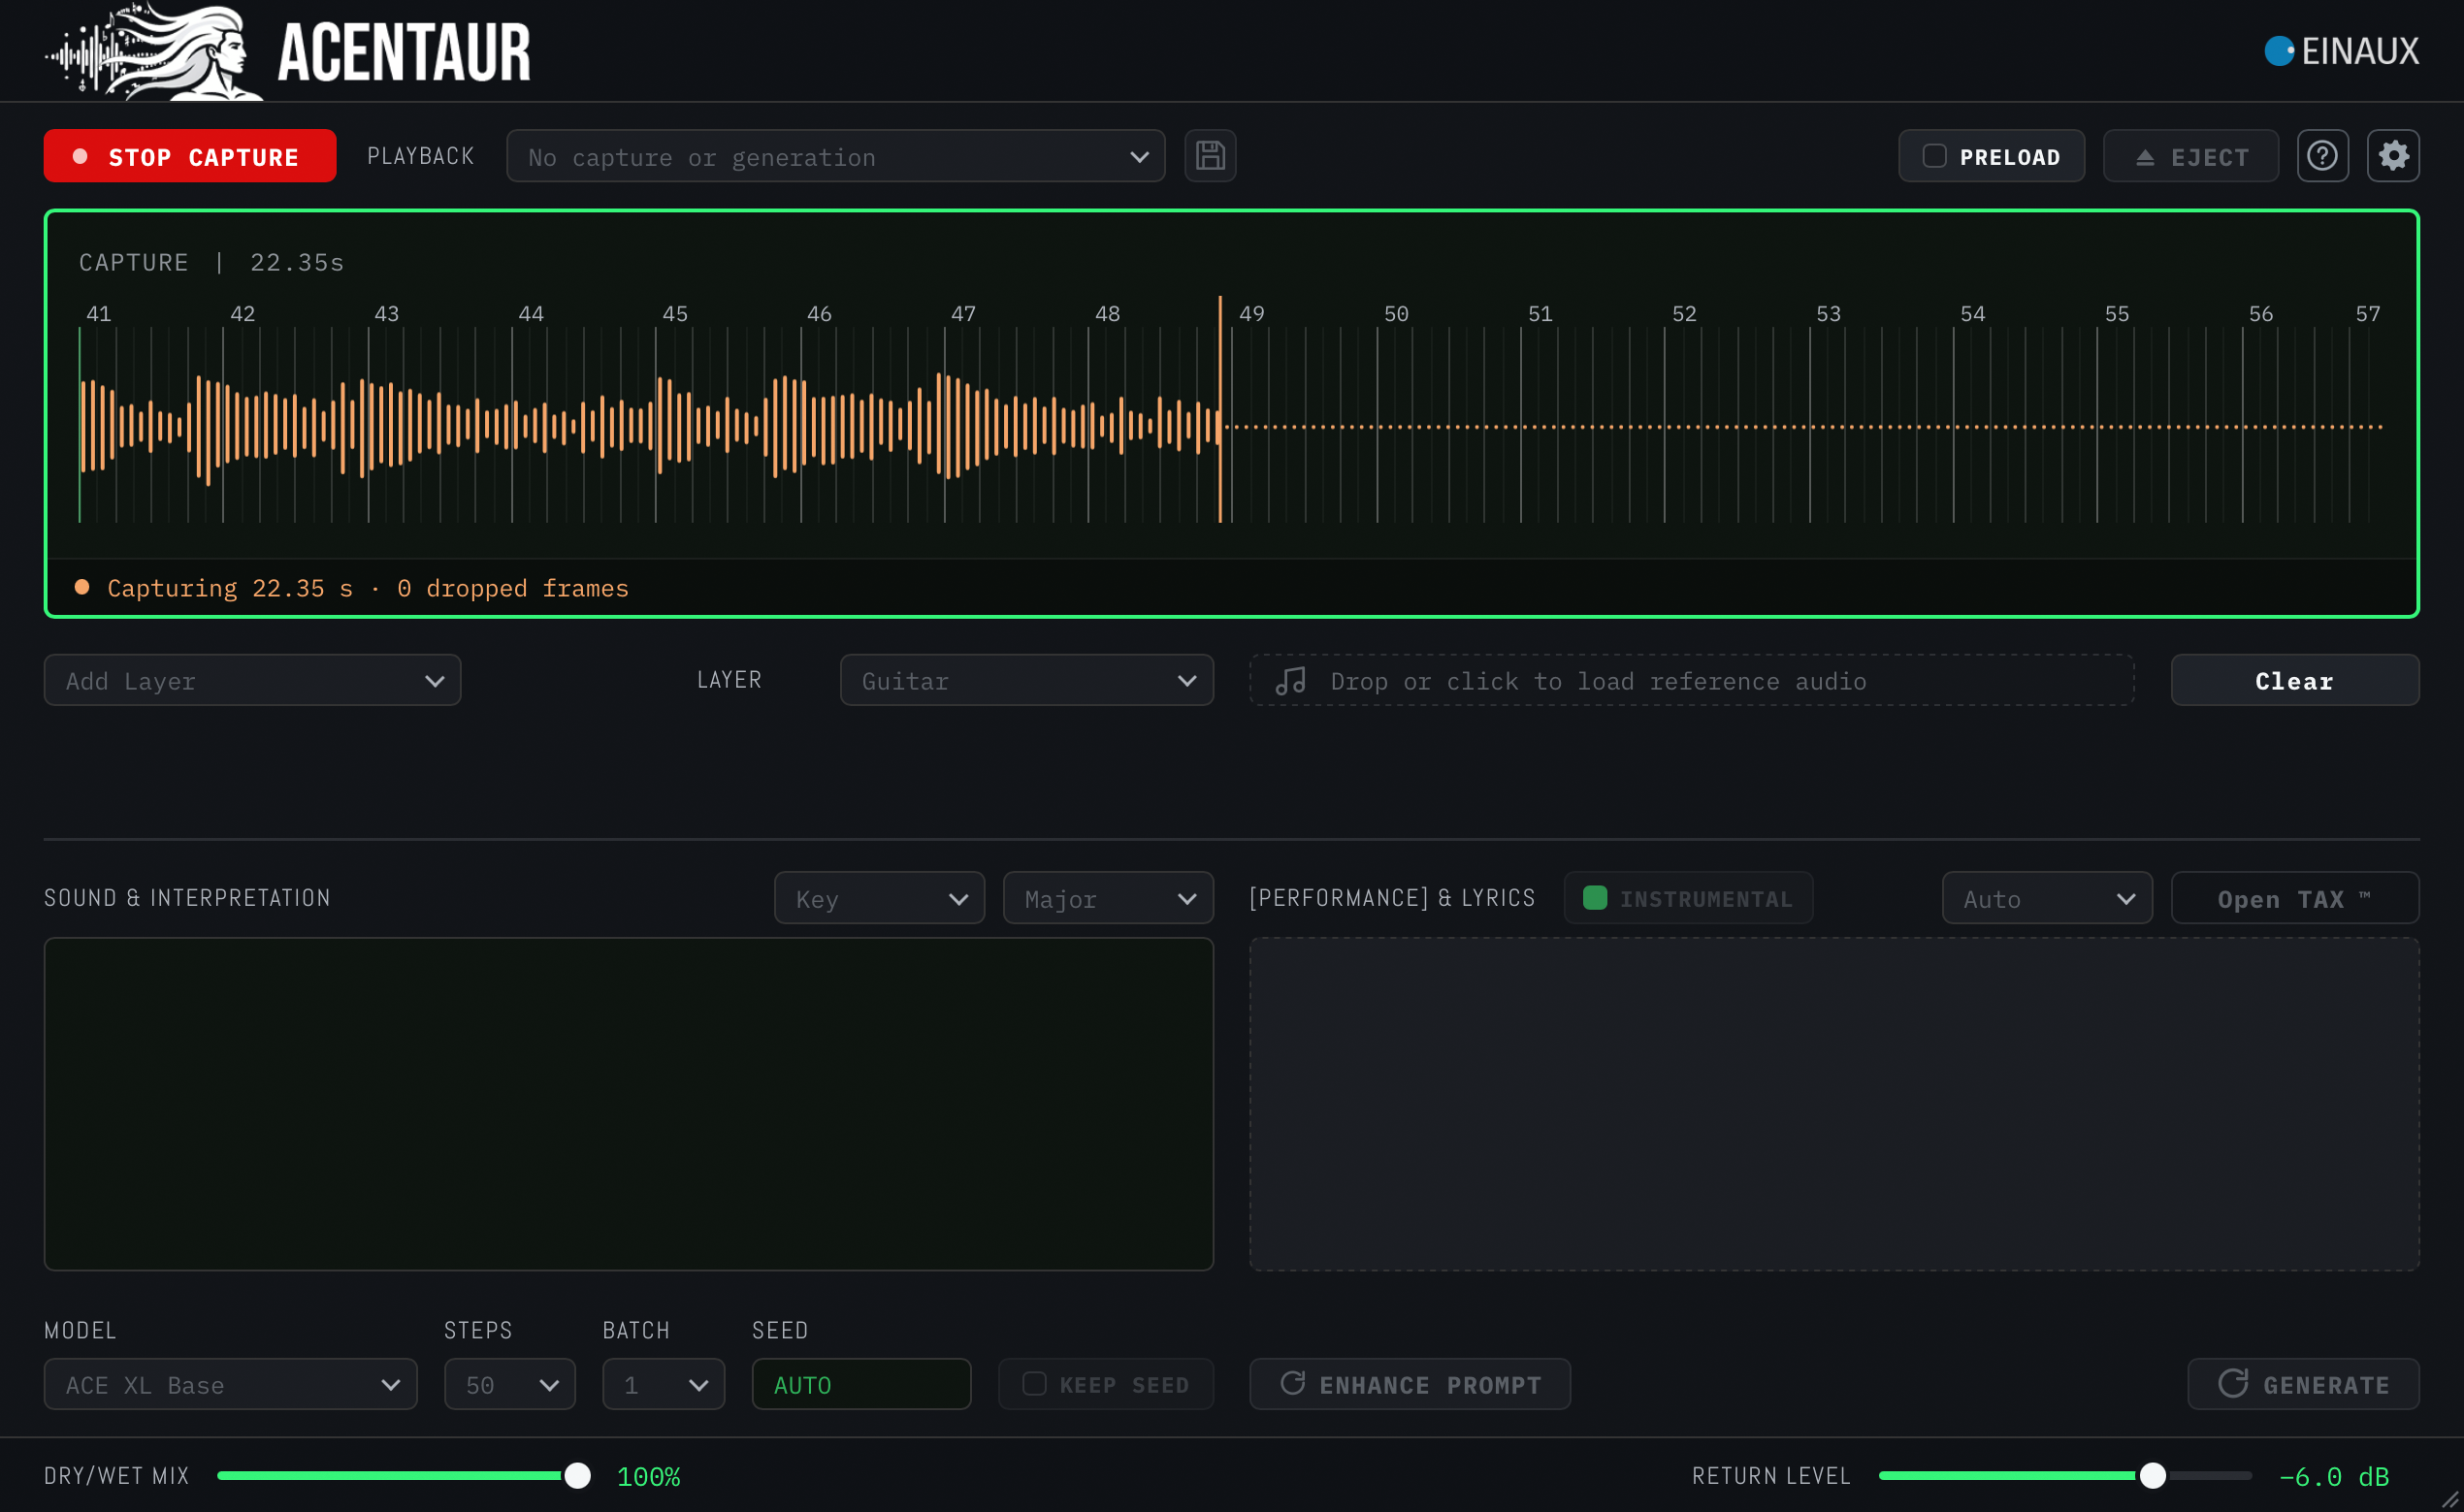Click the music note reference audio icon
This screenshot has height=1512, width=2464.
pyautogui.click(x=1290, y=681)
